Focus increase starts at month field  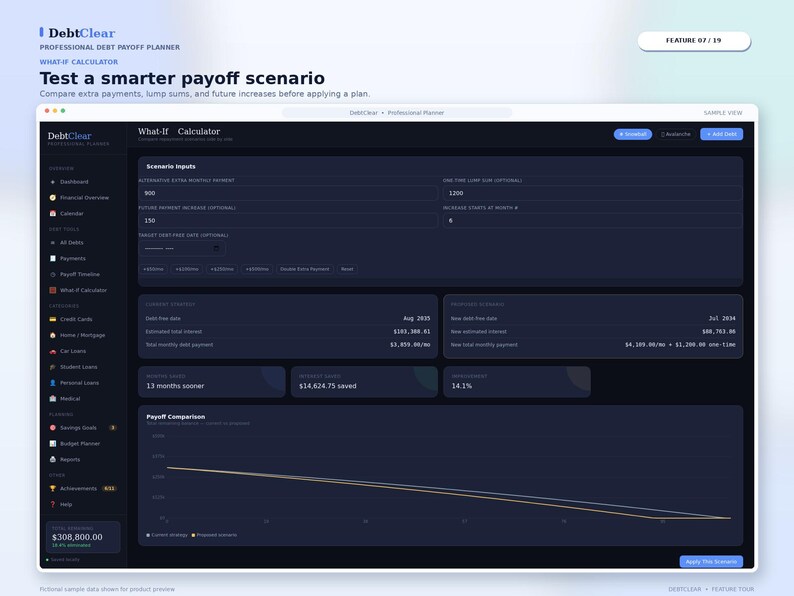coord(592,220)
